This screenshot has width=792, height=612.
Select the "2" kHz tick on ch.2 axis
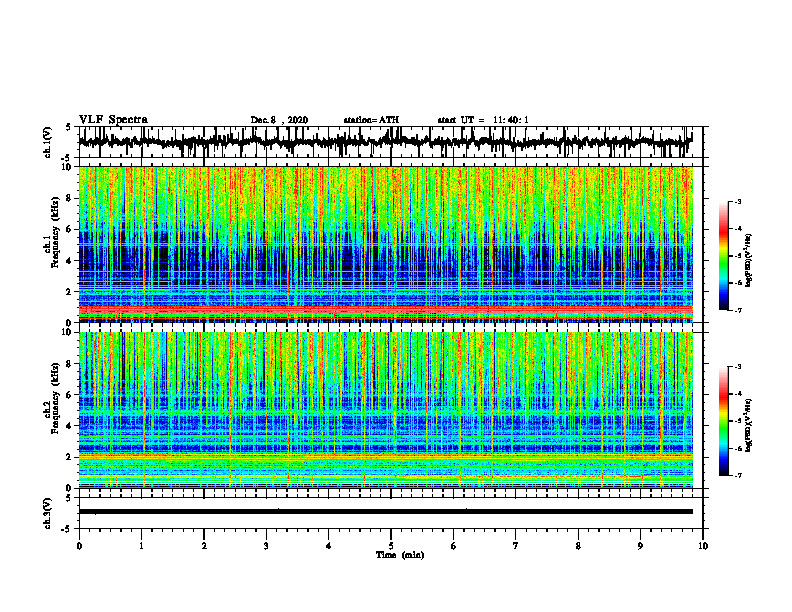[x=70, y=457]
